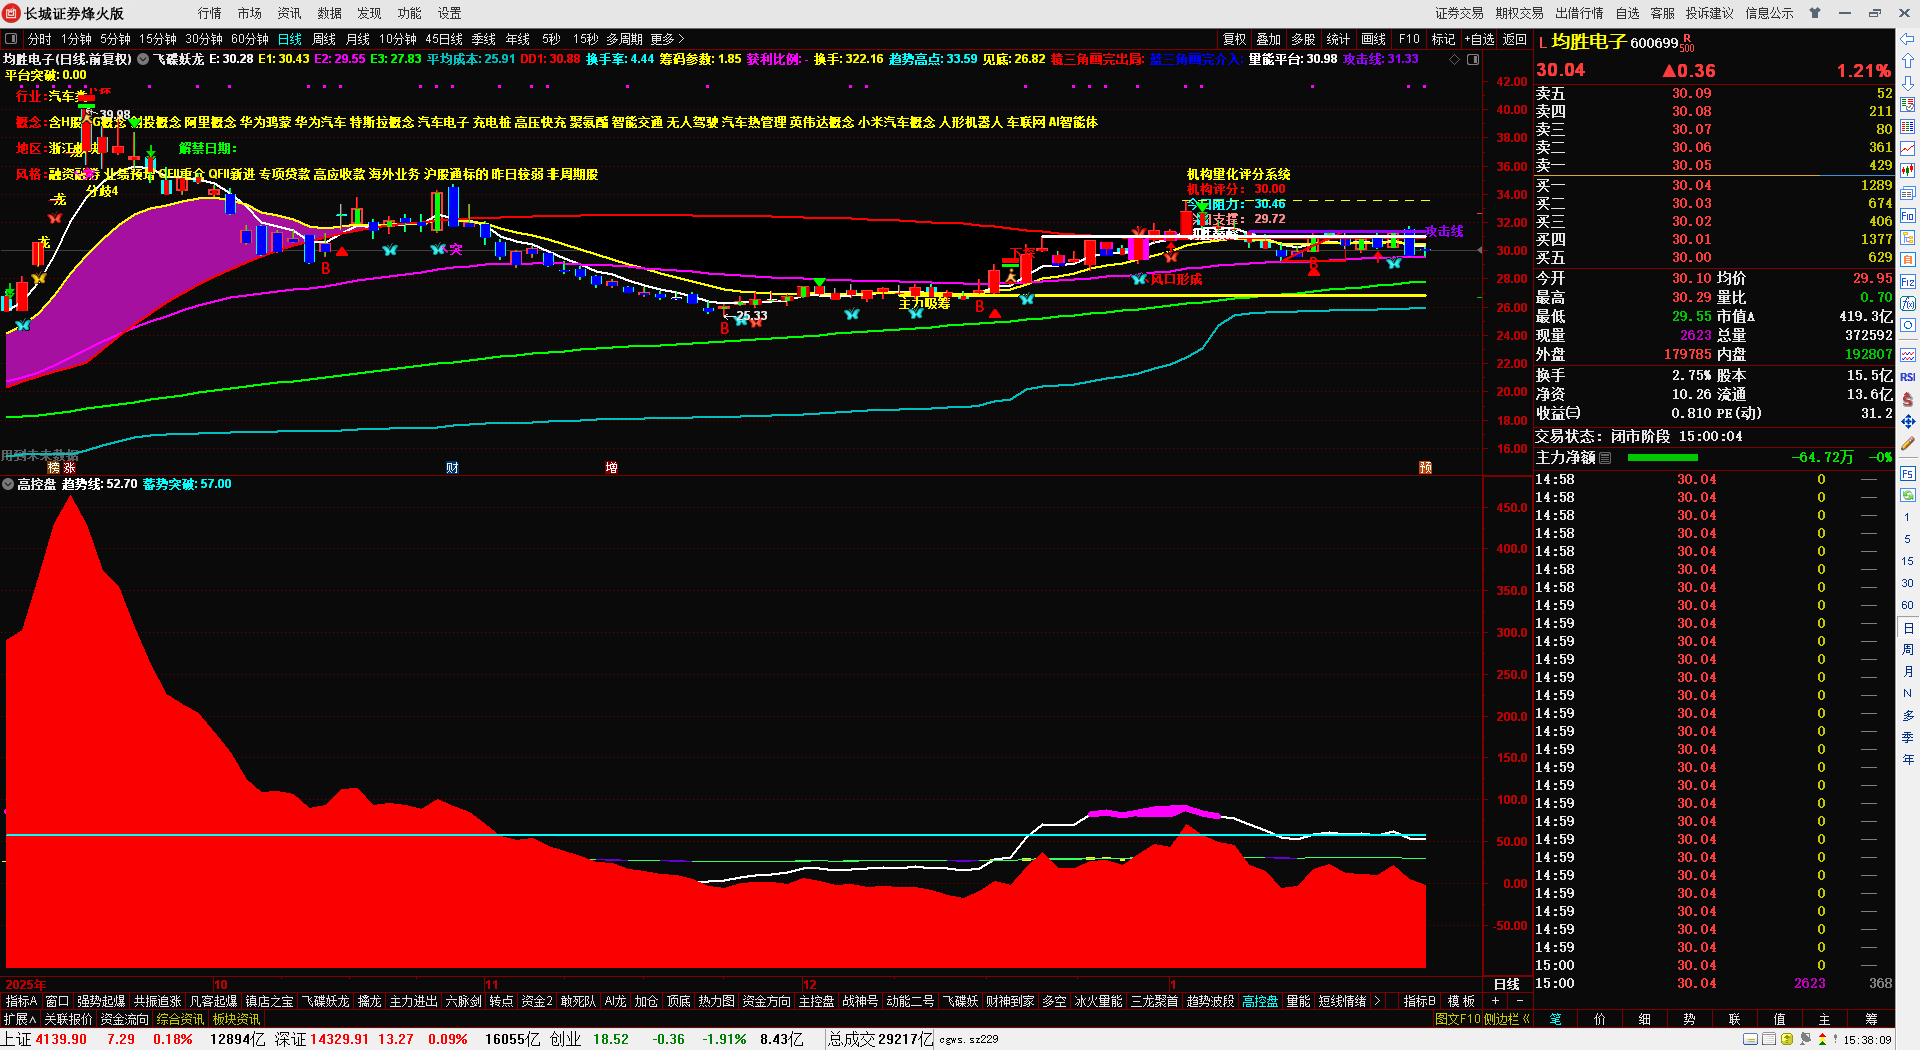
Task: Expand the 更多 periods dropdown
Action: point(667,39)
